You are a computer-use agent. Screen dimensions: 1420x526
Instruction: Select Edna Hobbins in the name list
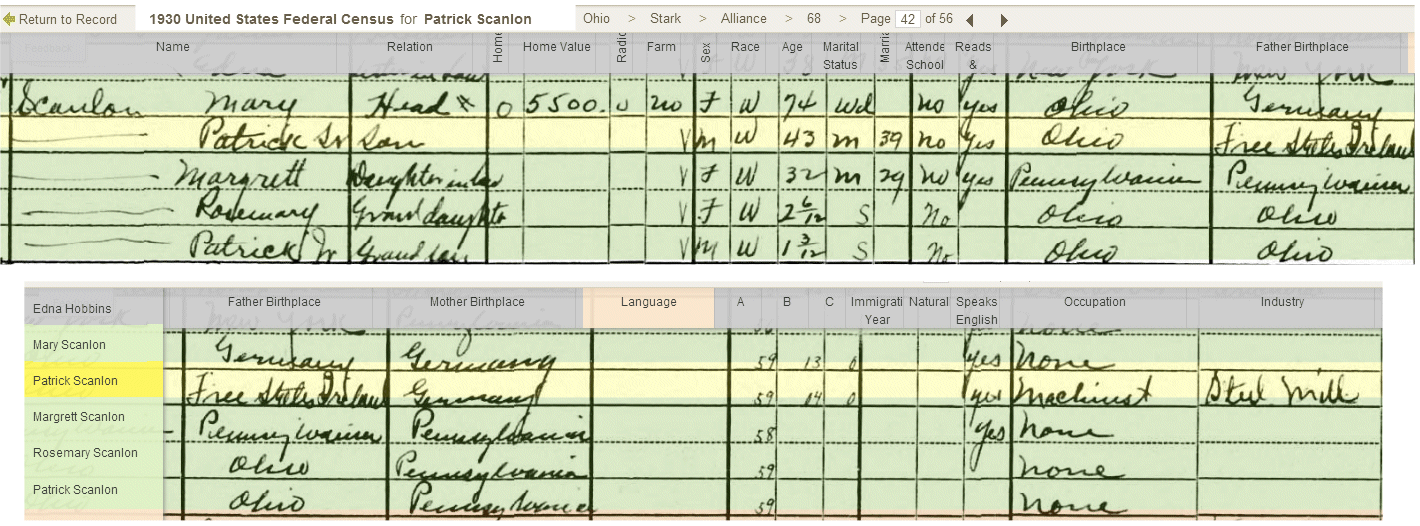(71, 308)
